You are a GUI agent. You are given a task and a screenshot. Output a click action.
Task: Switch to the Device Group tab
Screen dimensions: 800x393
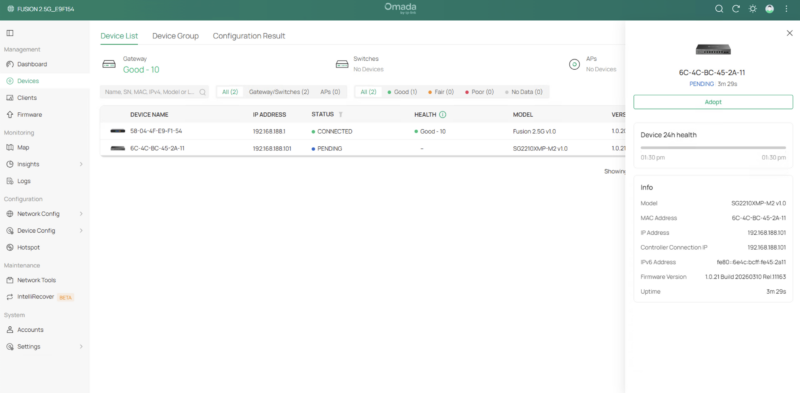pos(176,36)
